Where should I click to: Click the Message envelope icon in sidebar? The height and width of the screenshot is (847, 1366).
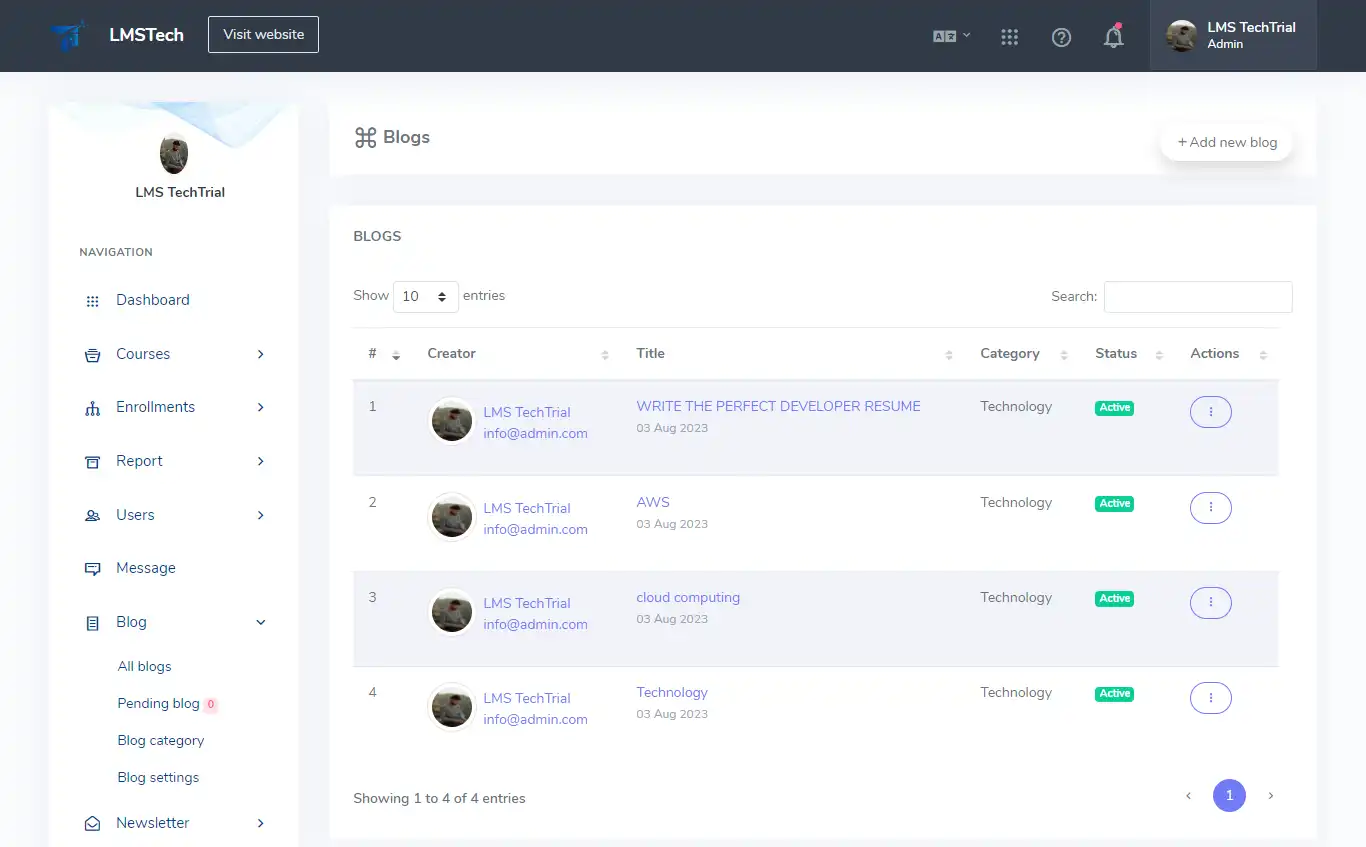point(91,567)
